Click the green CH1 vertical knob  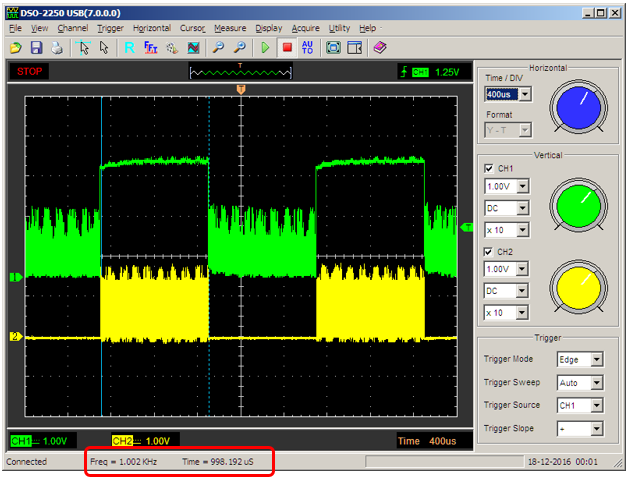tap(578, 206)
